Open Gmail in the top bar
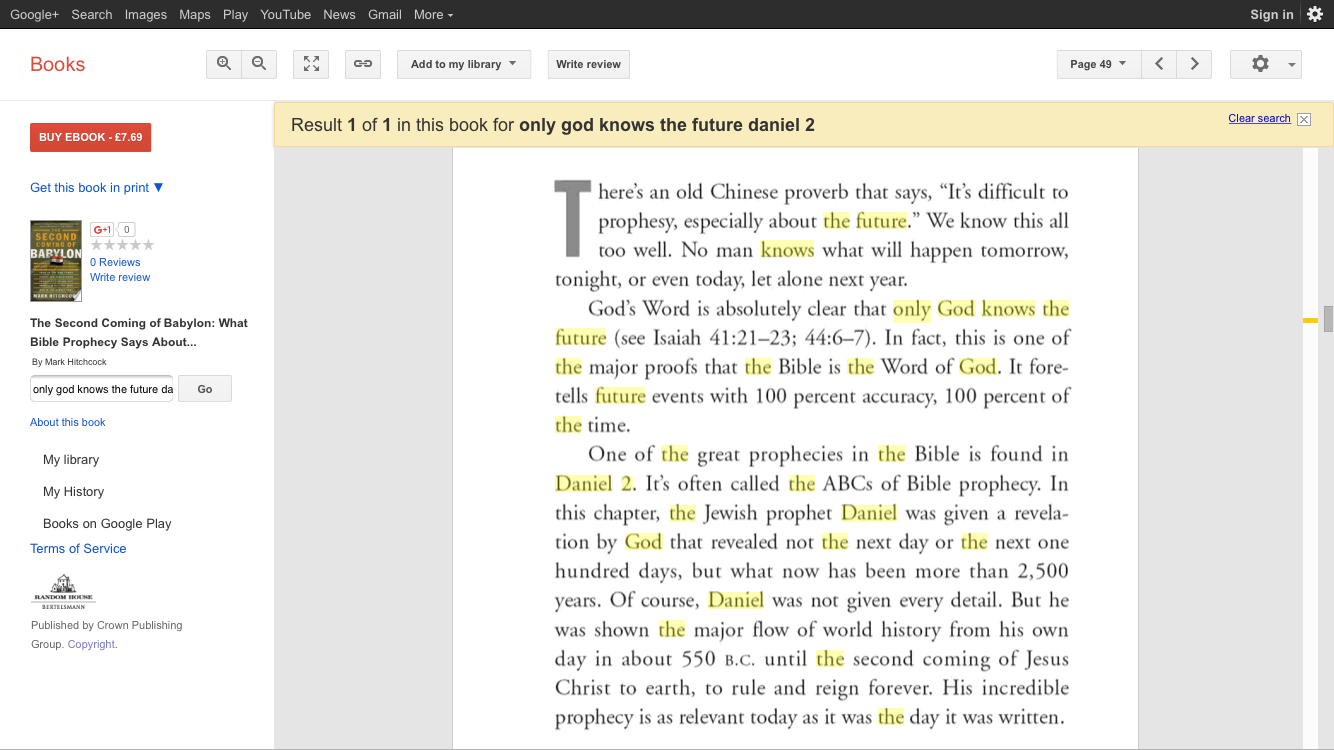Viewport: 1334px width, 750px height. tap(385, 14)
